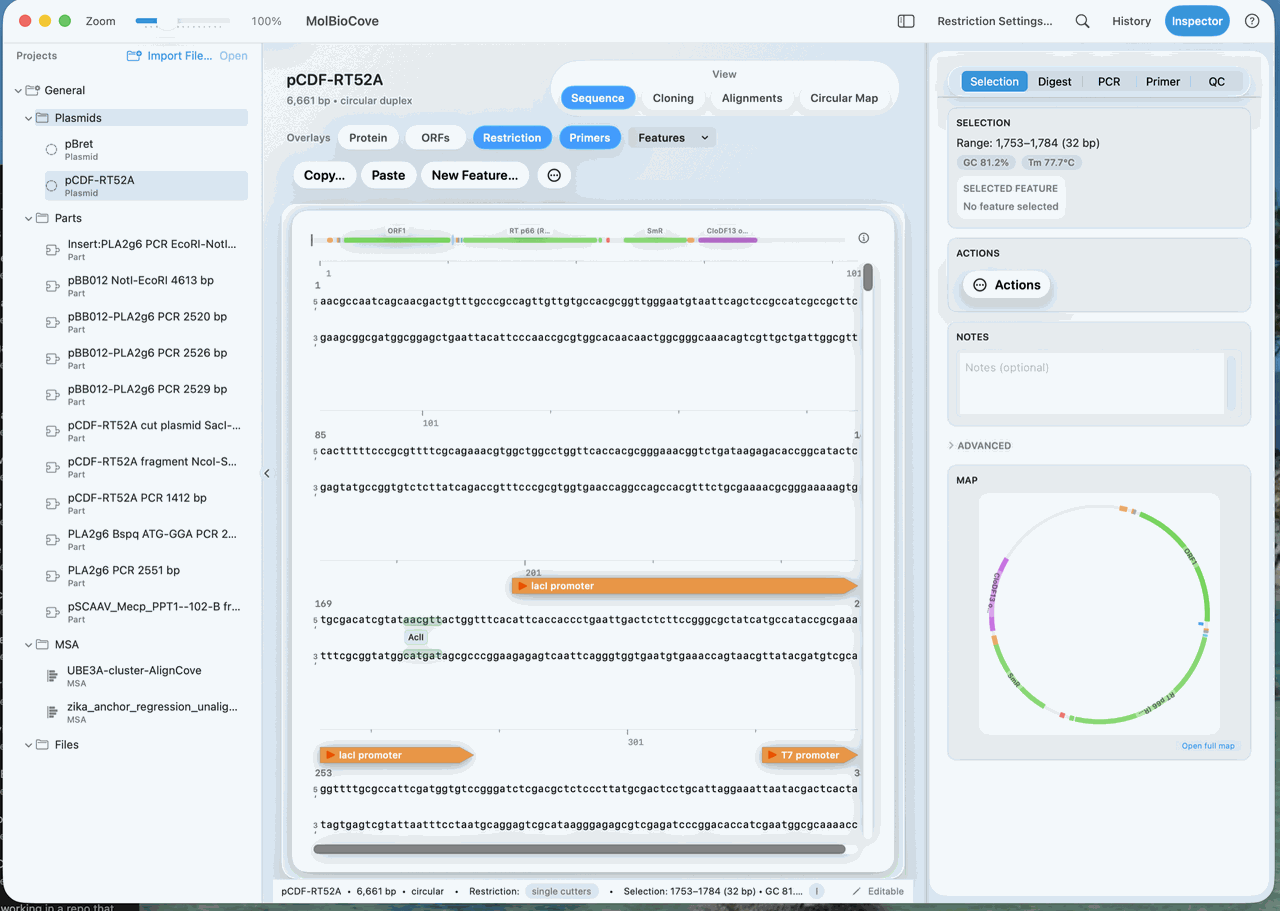Open search with the magnifying glass icon
1280x911 pixels.
(x=1082, y=21)
